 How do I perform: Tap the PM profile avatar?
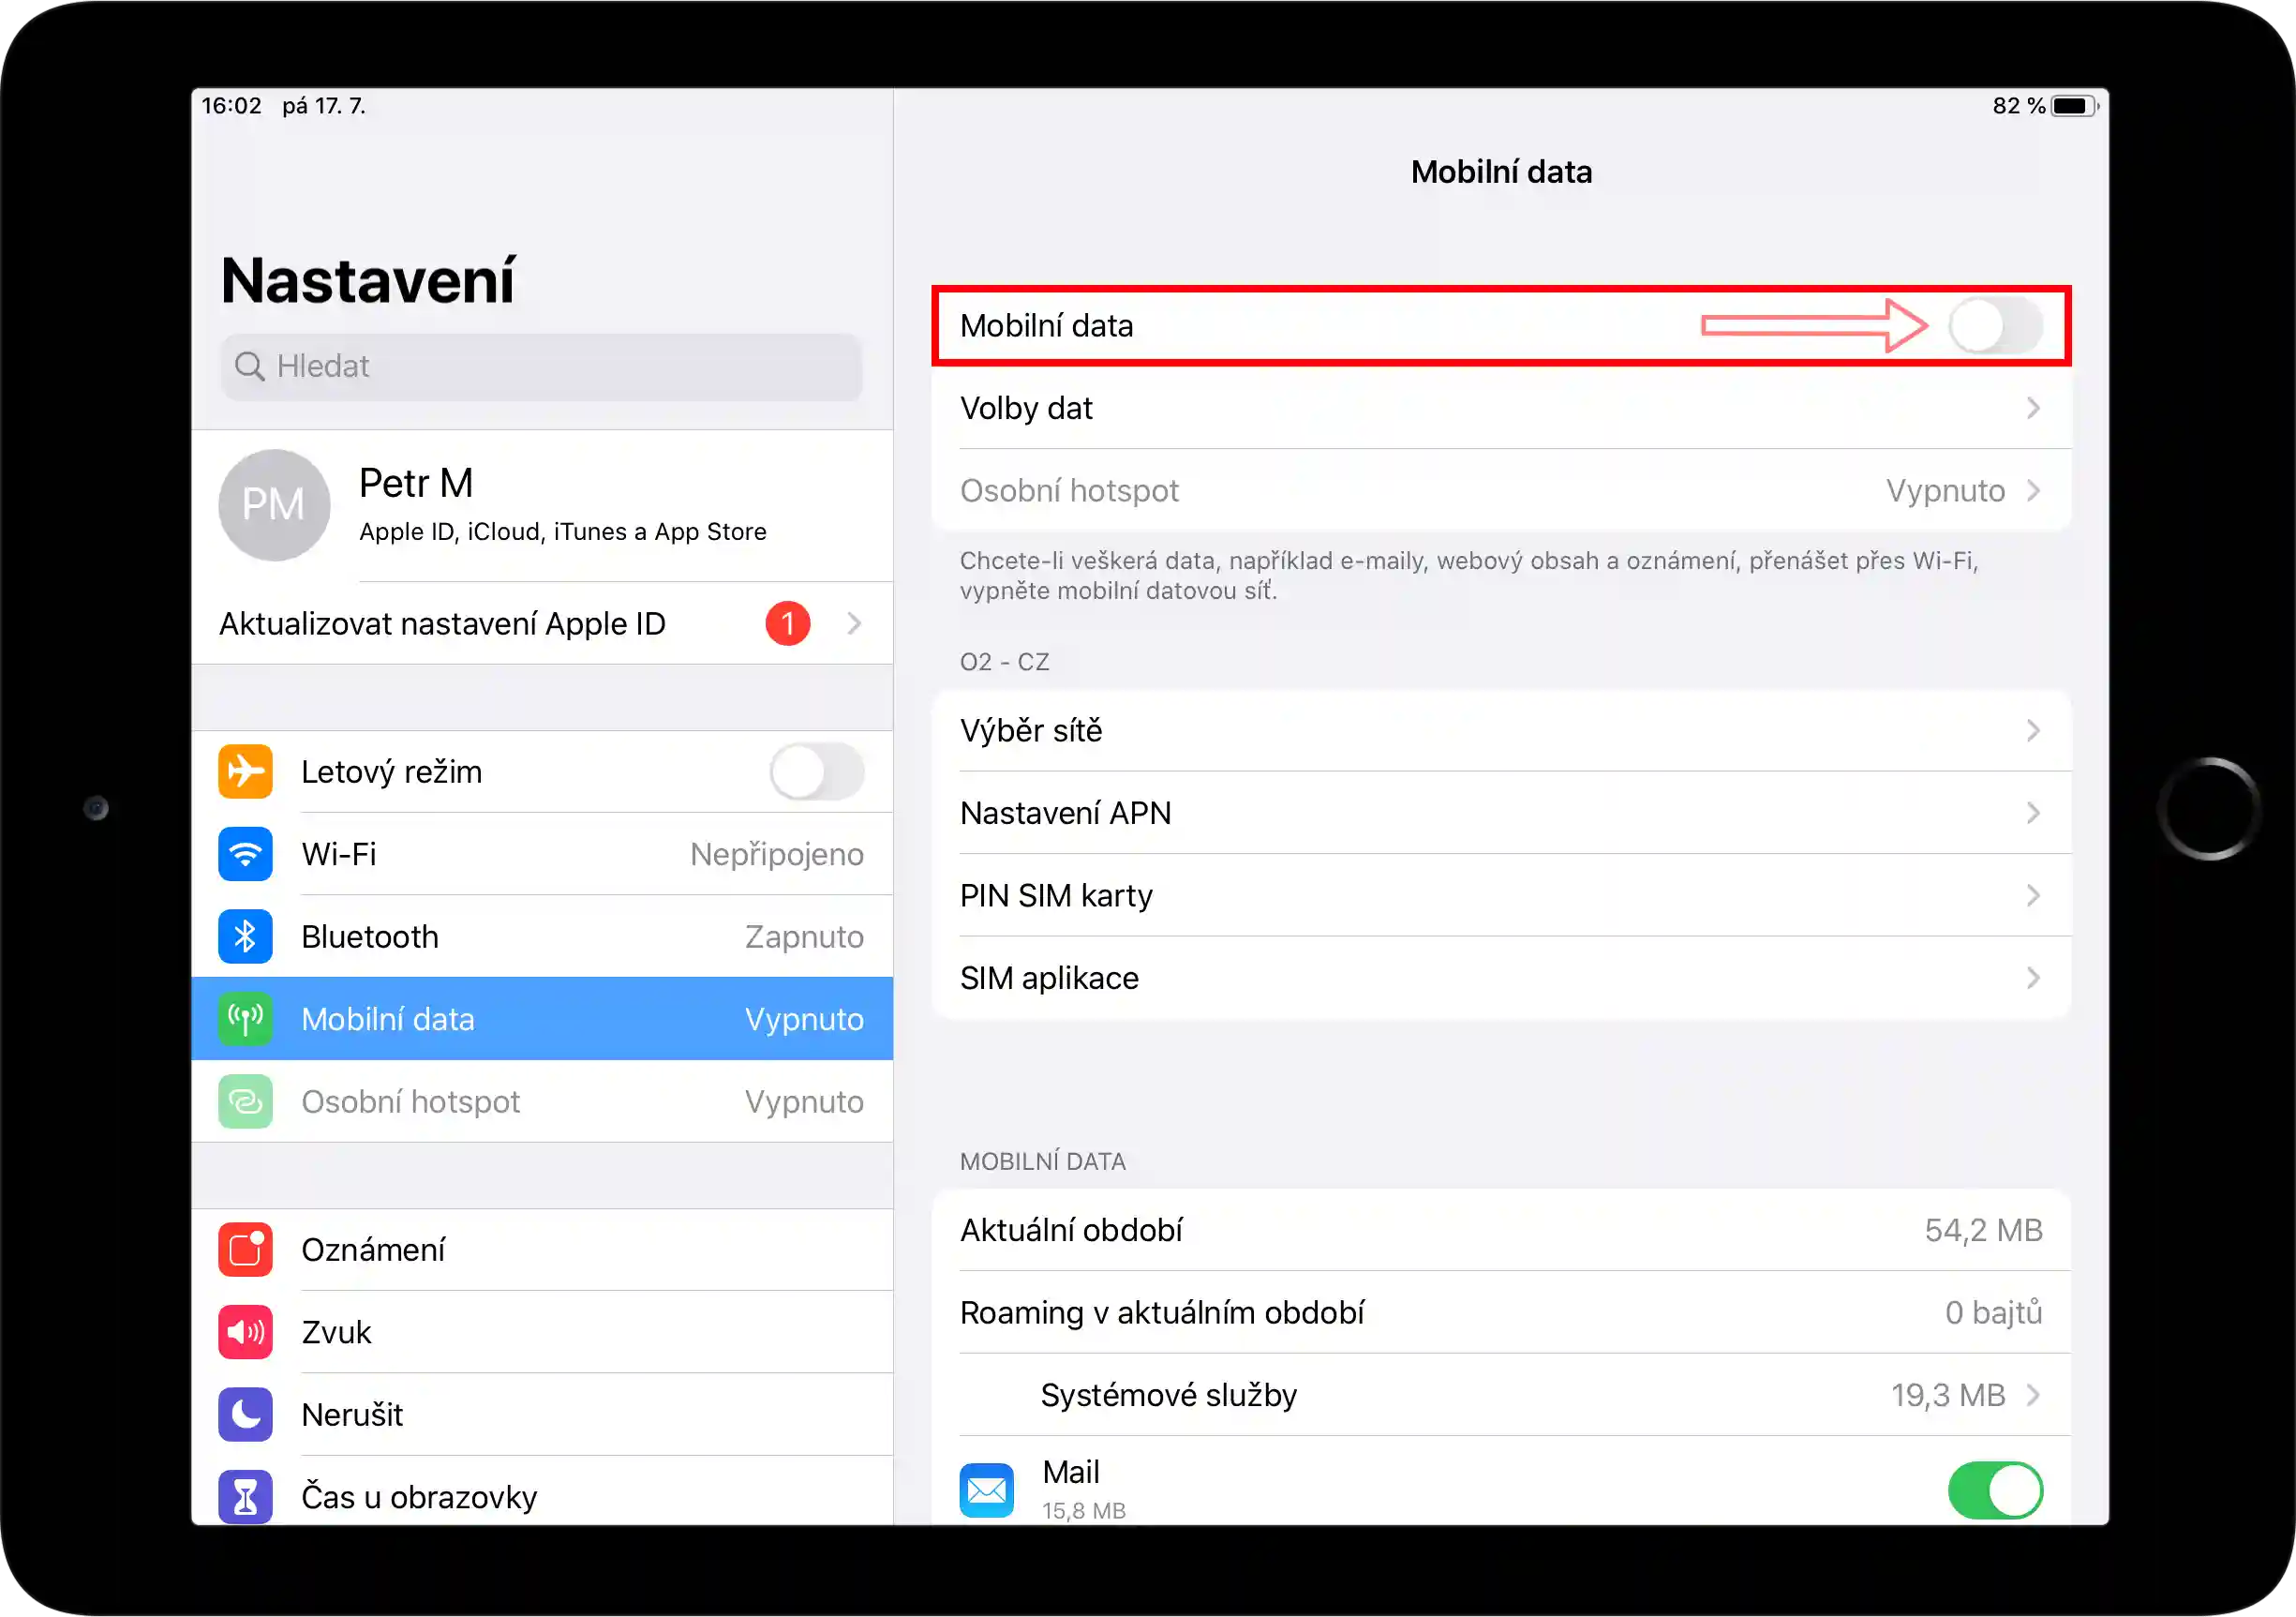tap(274, 505)
